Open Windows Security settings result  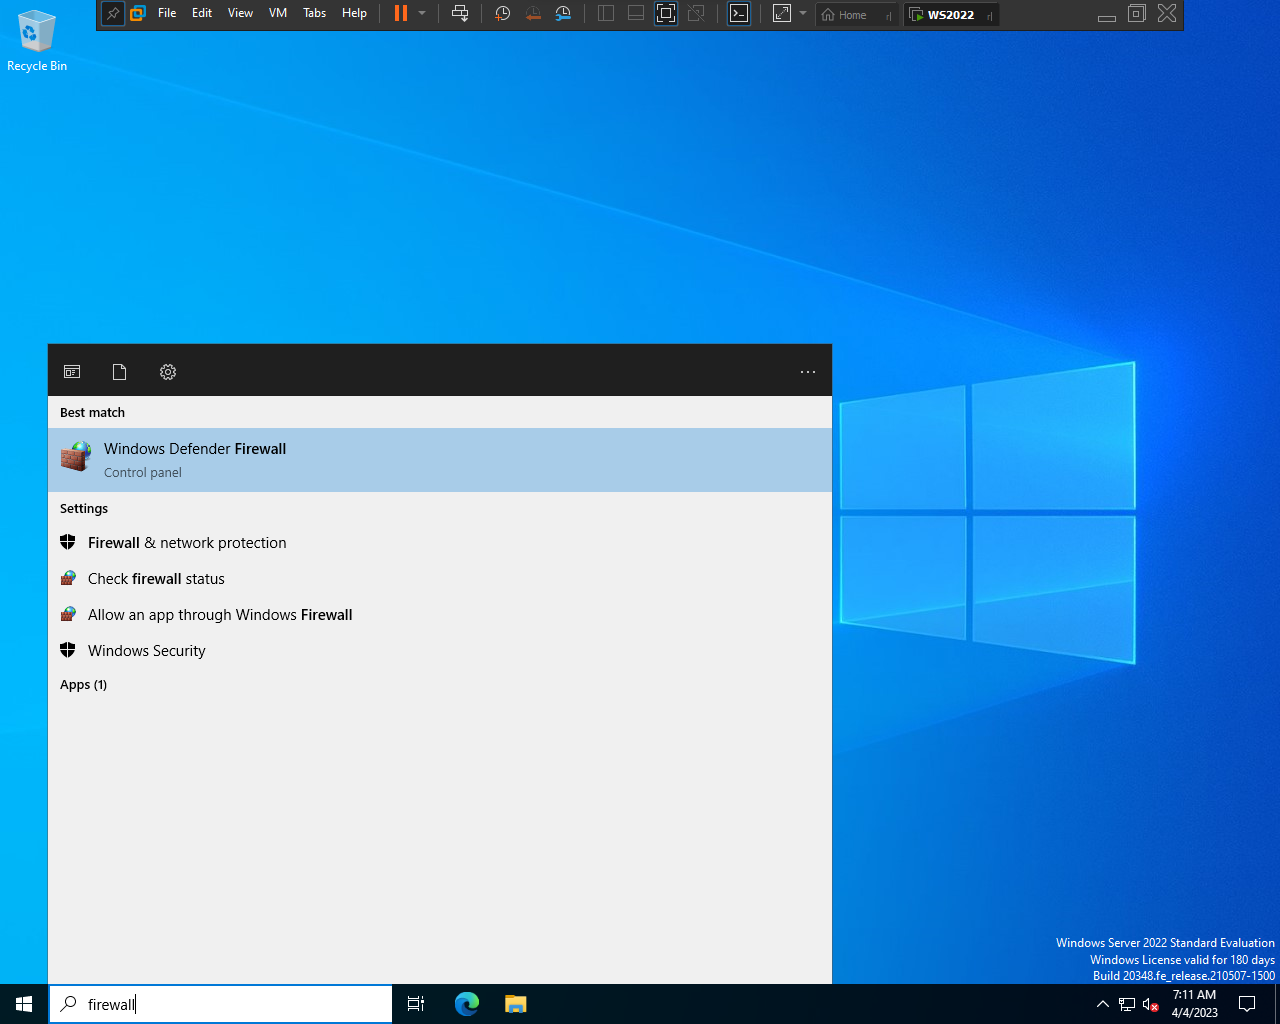pos(440,651)
